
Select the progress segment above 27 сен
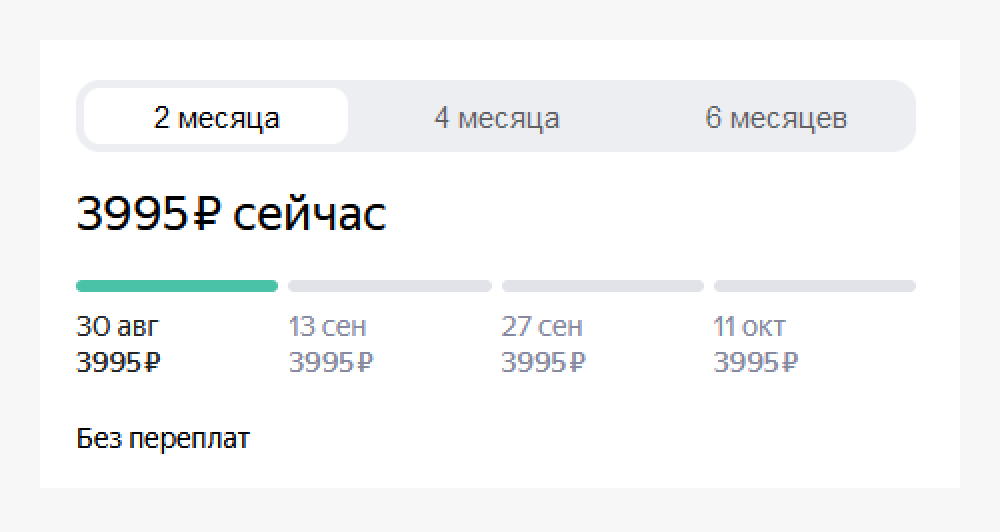coord(603,286)
